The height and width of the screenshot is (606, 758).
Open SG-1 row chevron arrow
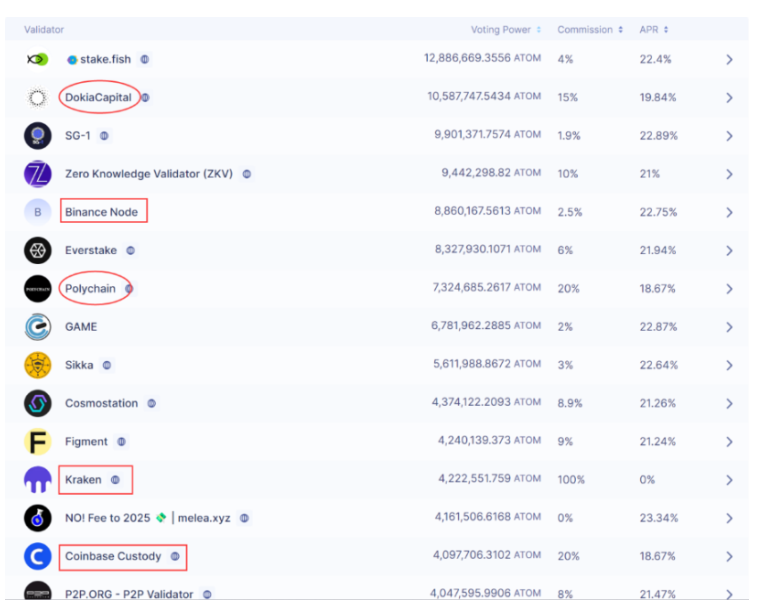pyautogui.click(x=729, y=136)
